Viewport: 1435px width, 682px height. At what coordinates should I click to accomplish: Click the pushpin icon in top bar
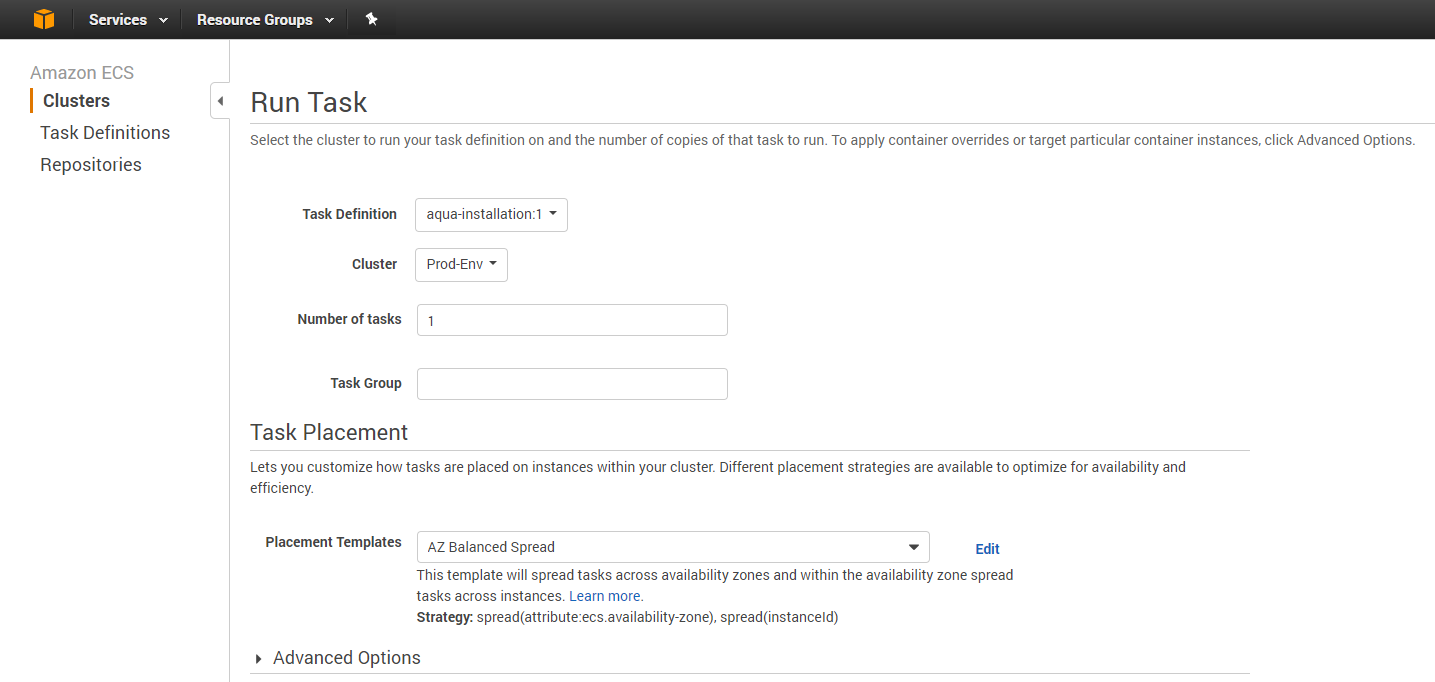[x=372, y=19]
